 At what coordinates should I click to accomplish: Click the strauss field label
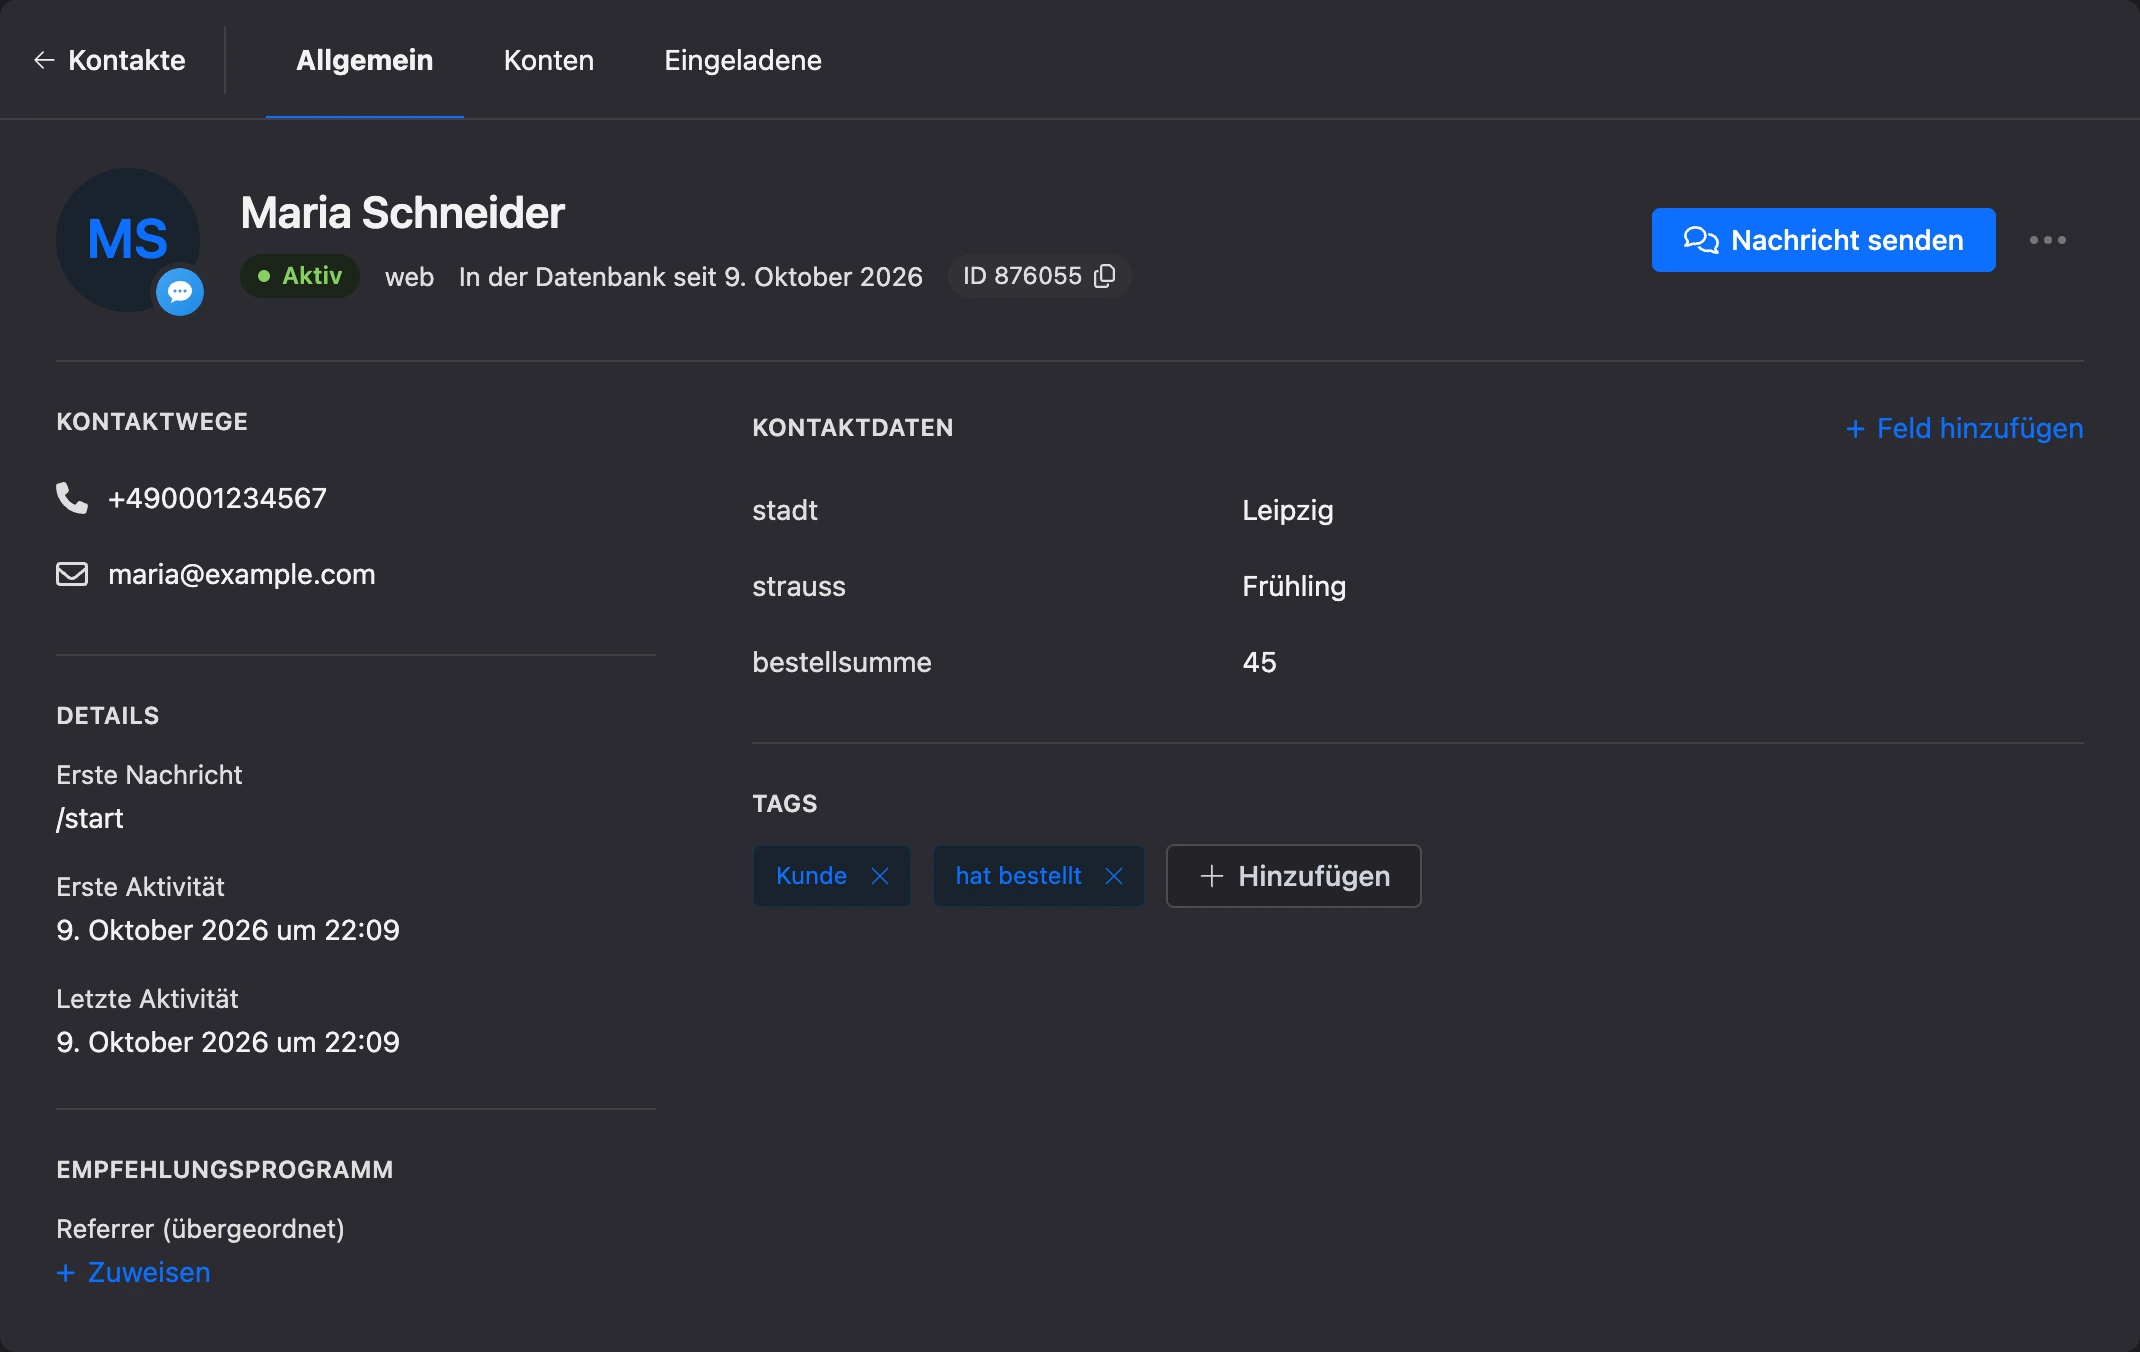[x=799, y=587]
